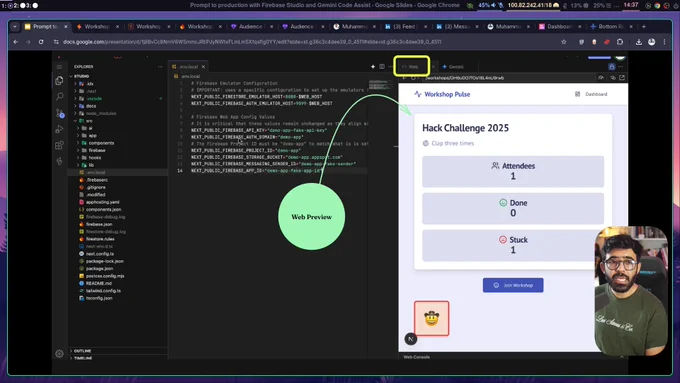
Task: Open the Chrome three-dot menu
Action: point(664,42)
